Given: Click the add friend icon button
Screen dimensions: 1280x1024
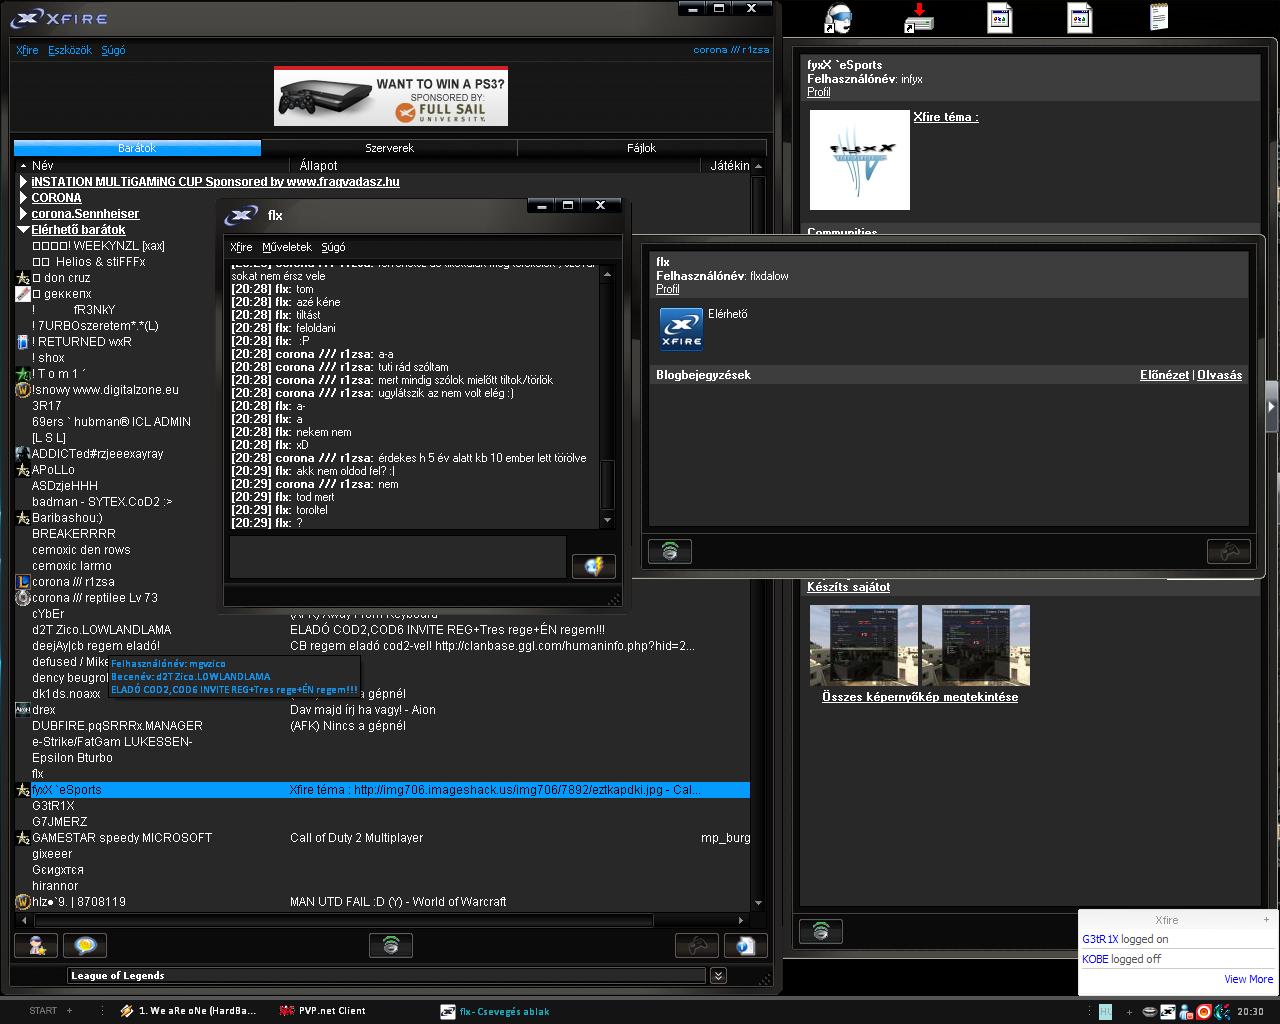Looking at the screenshot, I should click(36, 945).
